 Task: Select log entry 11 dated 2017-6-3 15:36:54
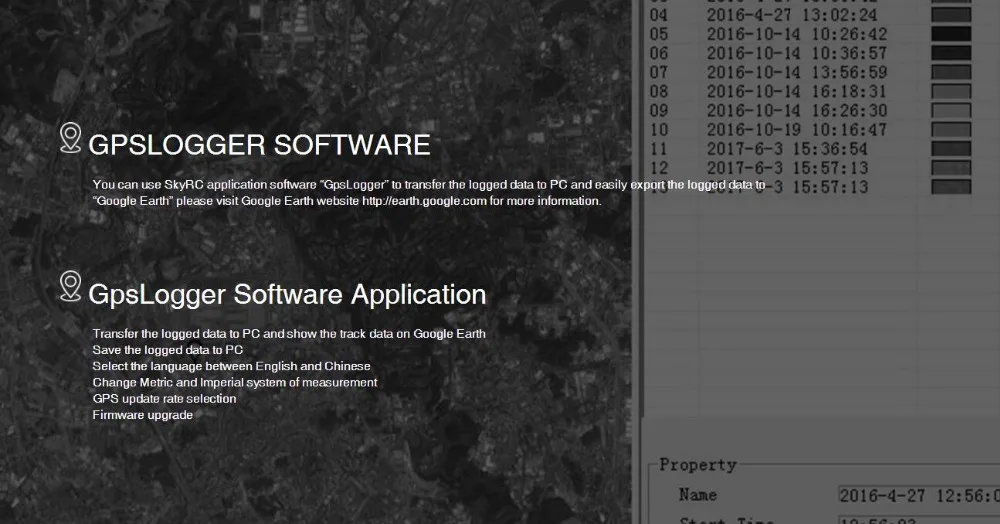pyautogui.click(x=810, y=149)
